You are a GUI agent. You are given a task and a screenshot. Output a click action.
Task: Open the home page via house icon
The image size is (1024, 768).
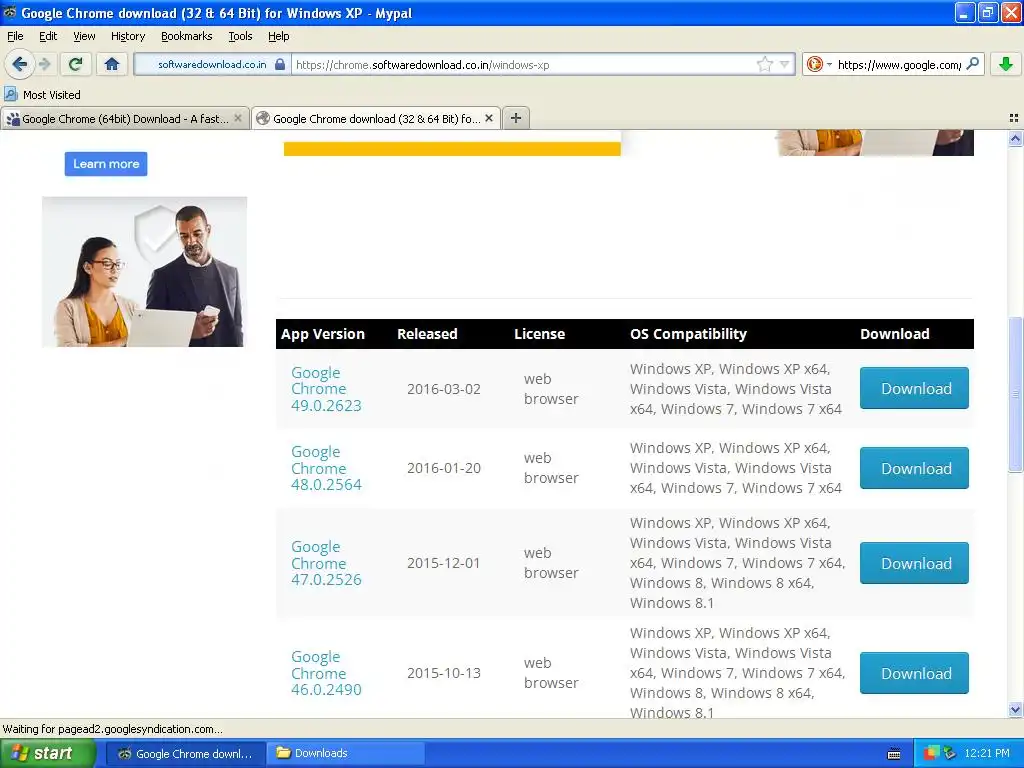(112, 64)
